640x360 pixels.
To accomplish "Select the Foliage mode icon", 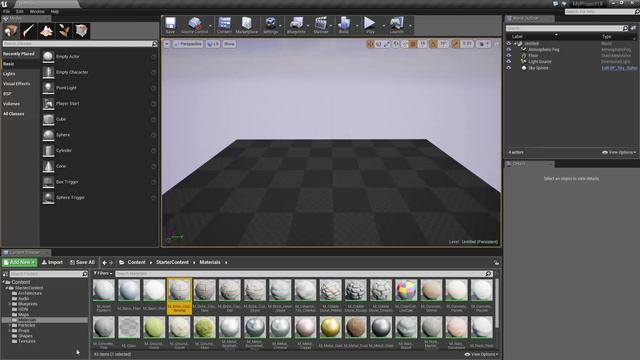I will (64, 31).
